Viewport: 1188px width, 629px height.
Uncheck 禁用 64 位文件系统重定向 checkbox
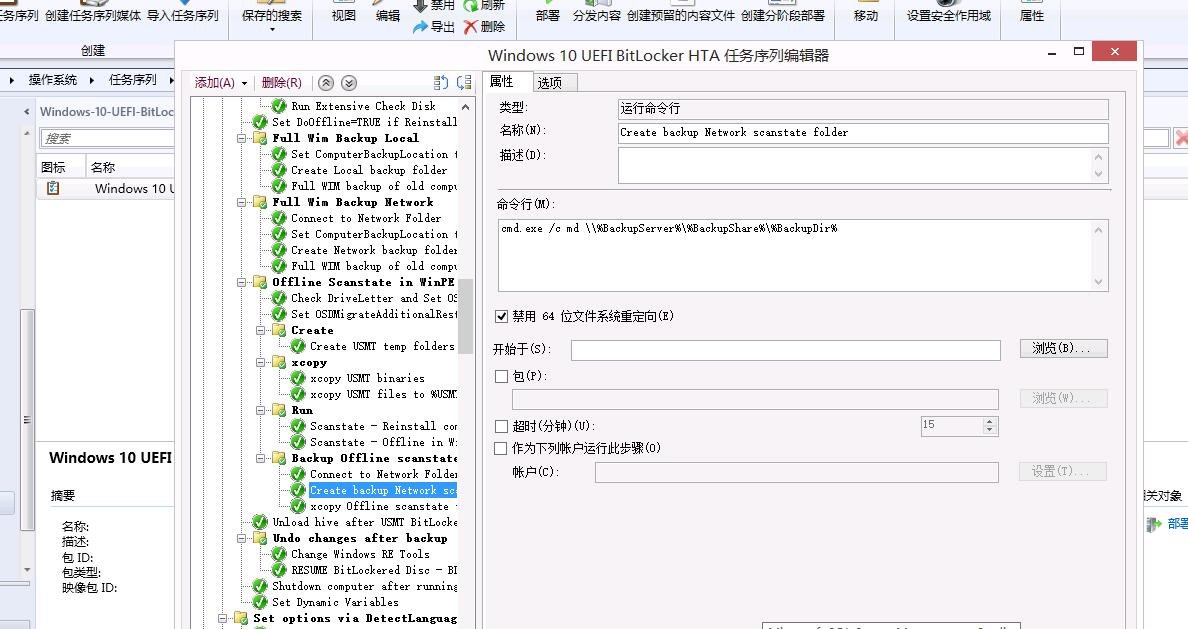pos(501,316)
